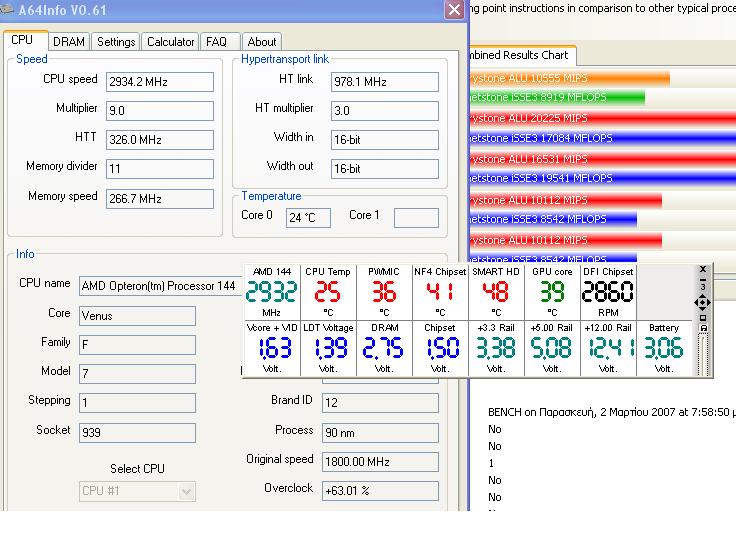Click the +5.00 Rail 5.08 Volt cell
736x538 pixels.
[x=552, y=348]
